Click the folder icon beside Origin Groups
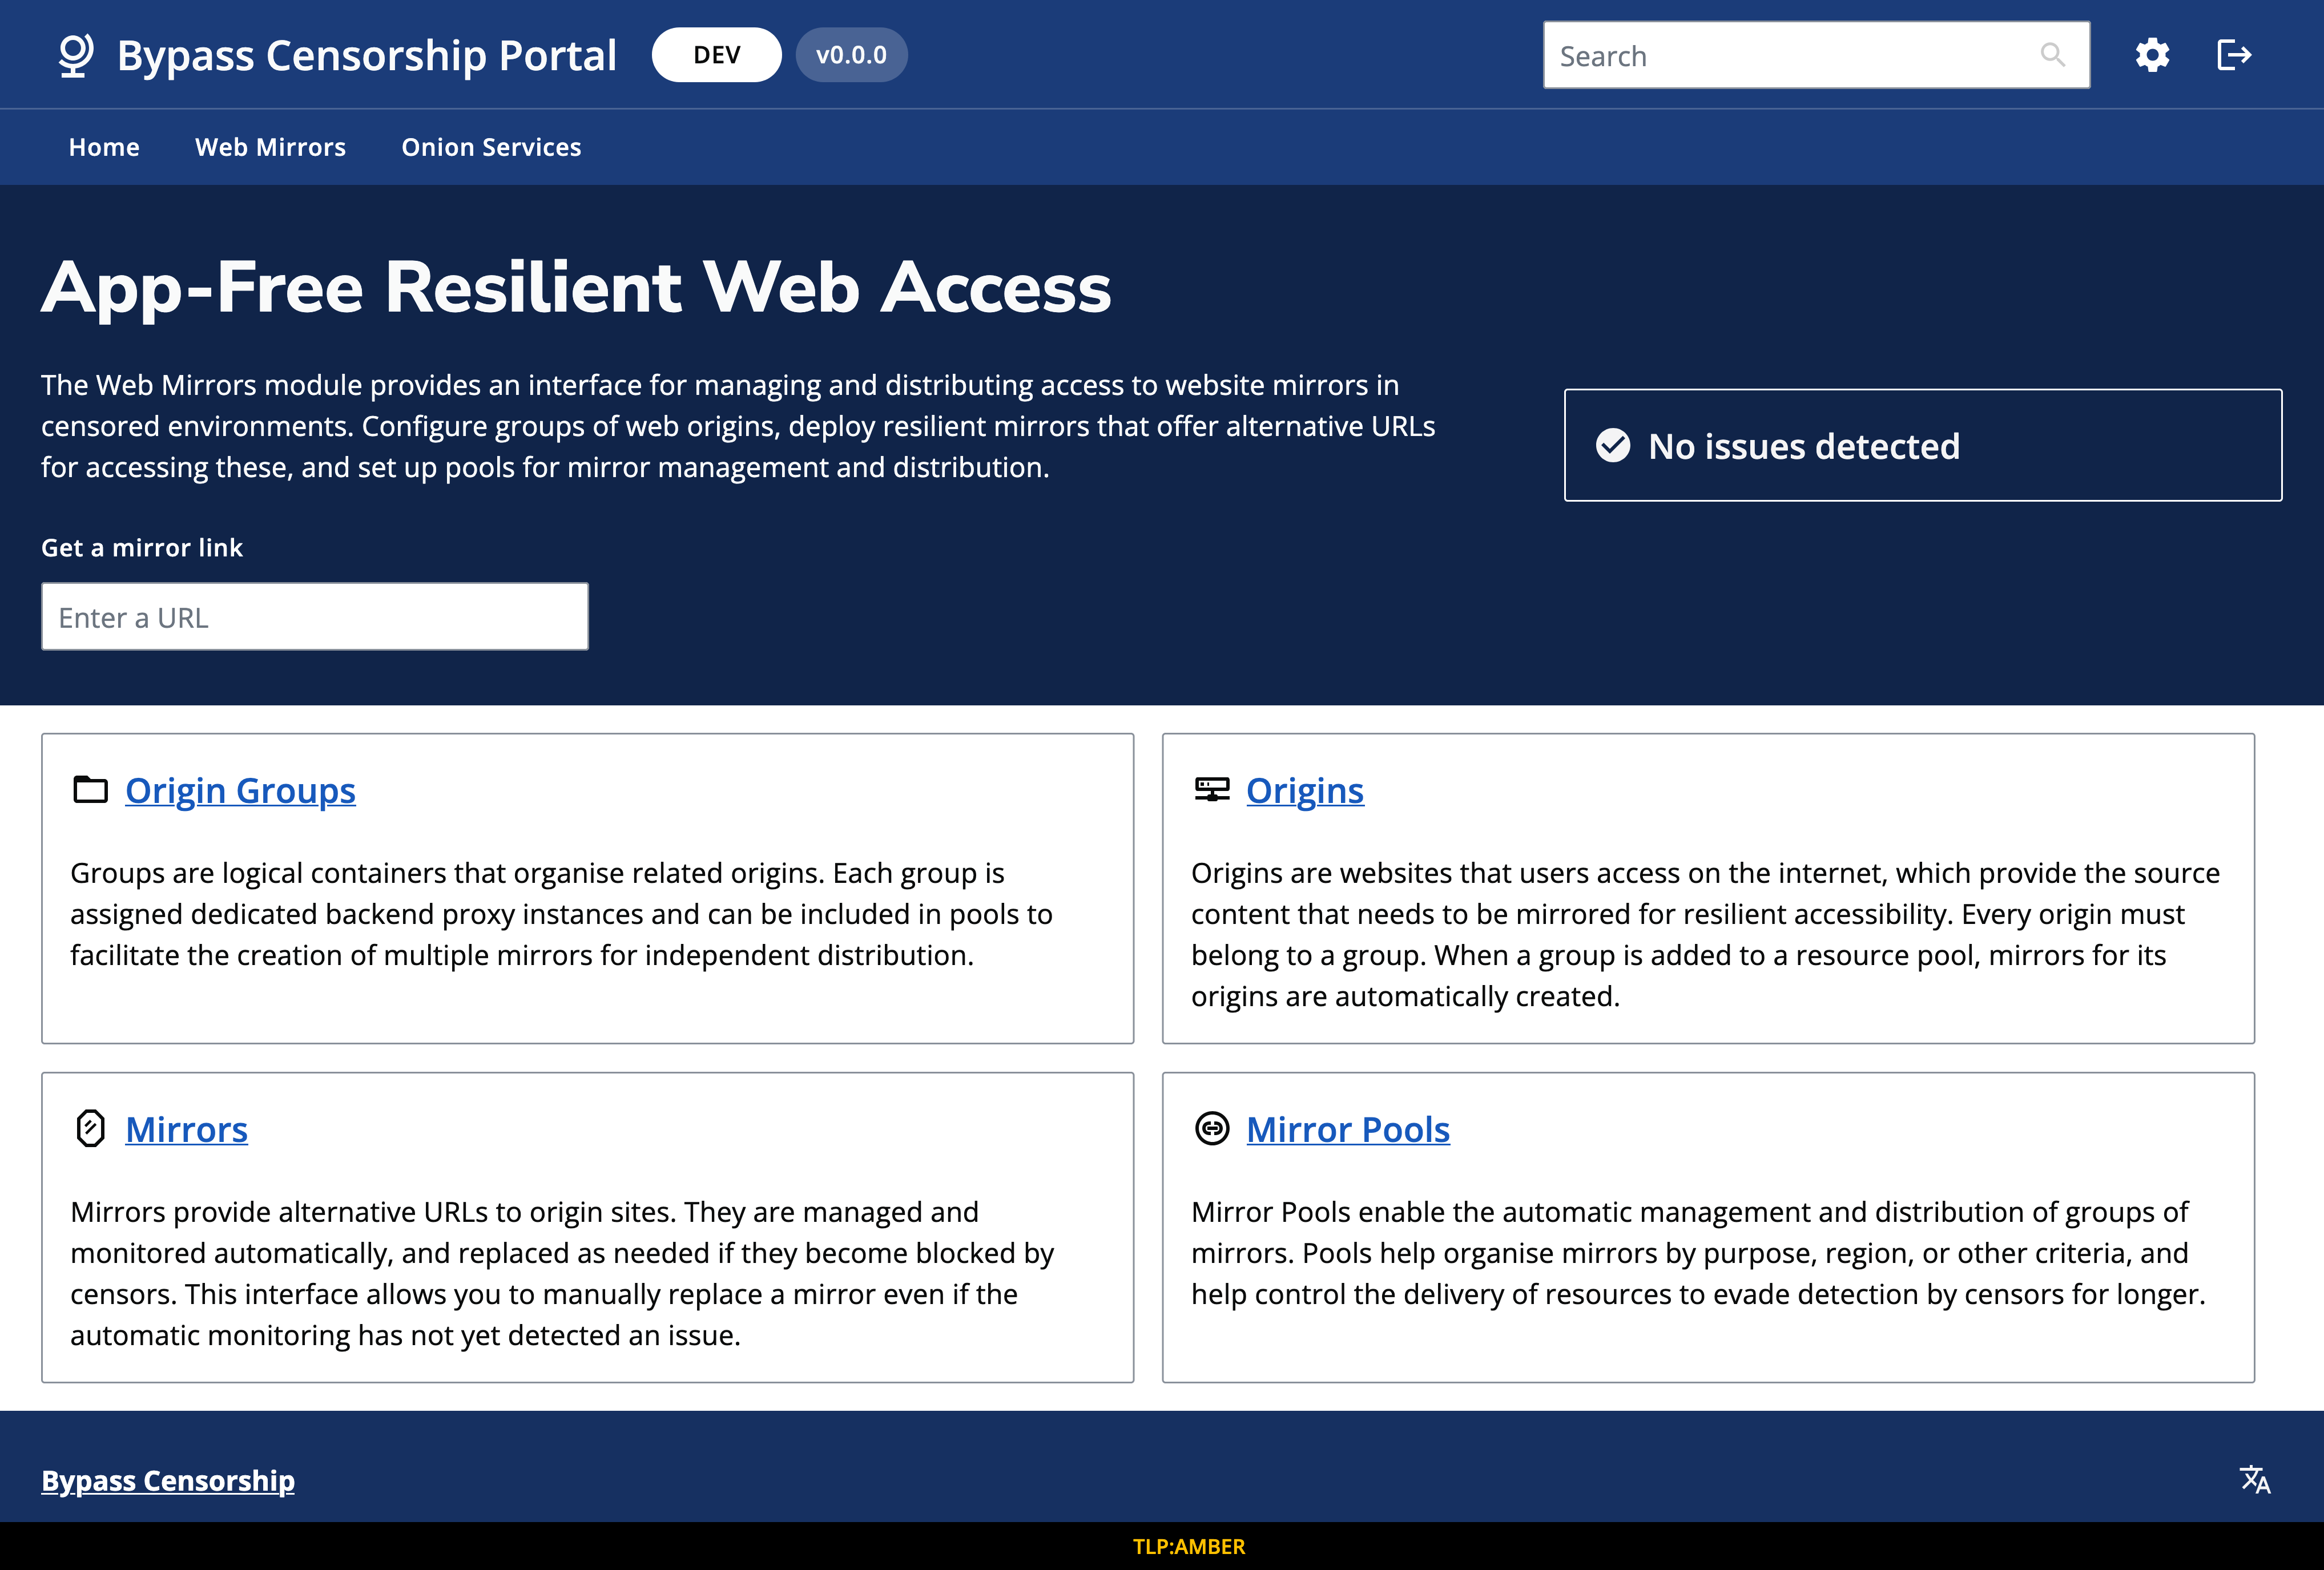This screenshot has width=2324, height=1570. 91,790
